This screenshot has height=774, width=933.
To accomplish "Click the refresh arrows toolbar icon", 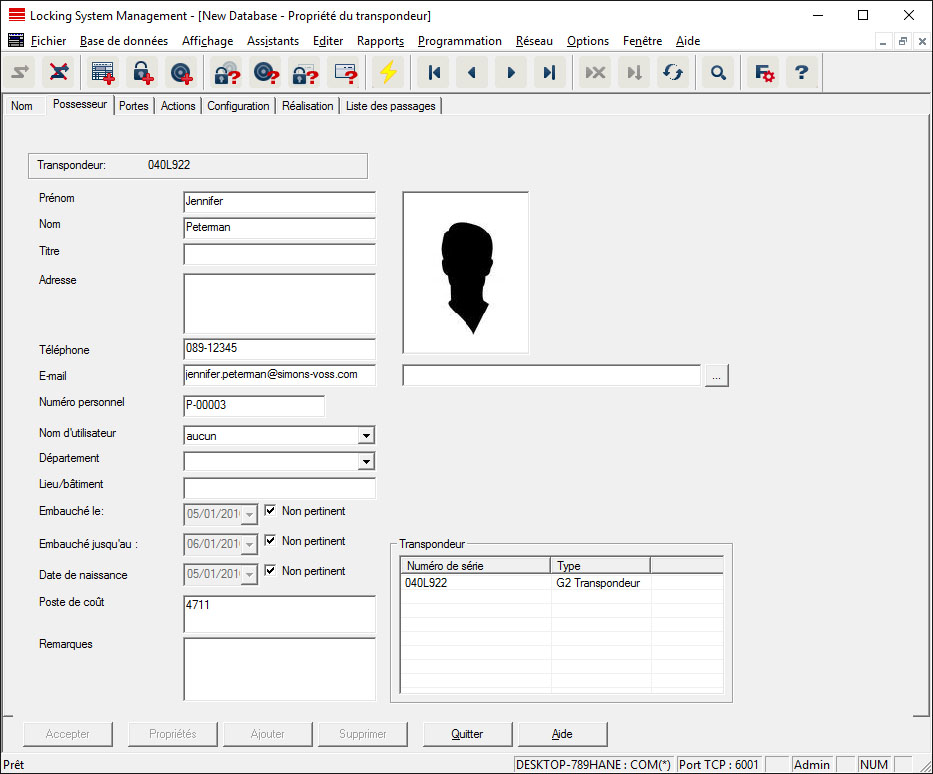I will tap(673, 73).
